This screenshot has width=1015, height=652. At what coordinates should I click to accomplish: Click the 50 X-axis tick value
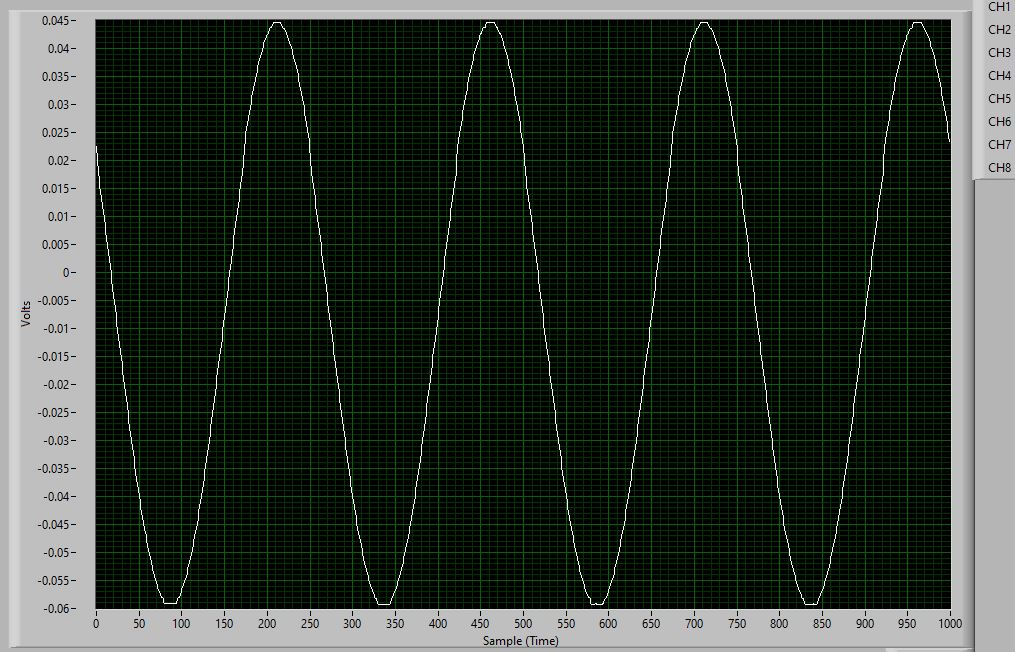(x=139, y=624)
